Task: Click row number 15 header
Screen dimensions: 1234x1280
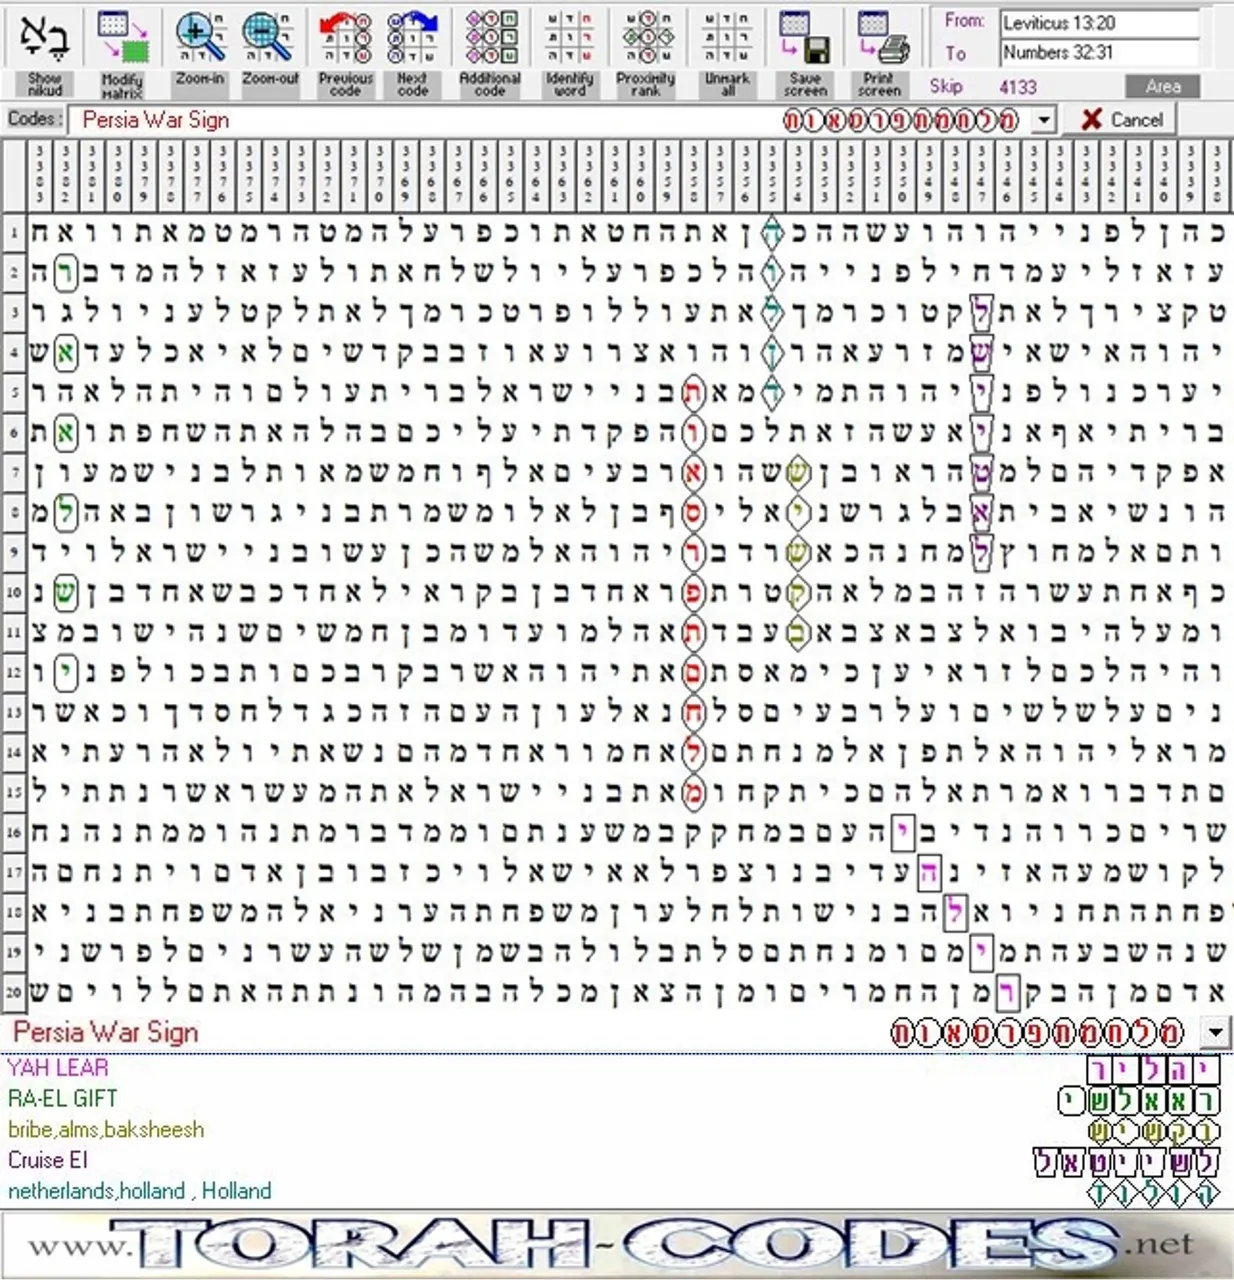Action: click(13, 792)
